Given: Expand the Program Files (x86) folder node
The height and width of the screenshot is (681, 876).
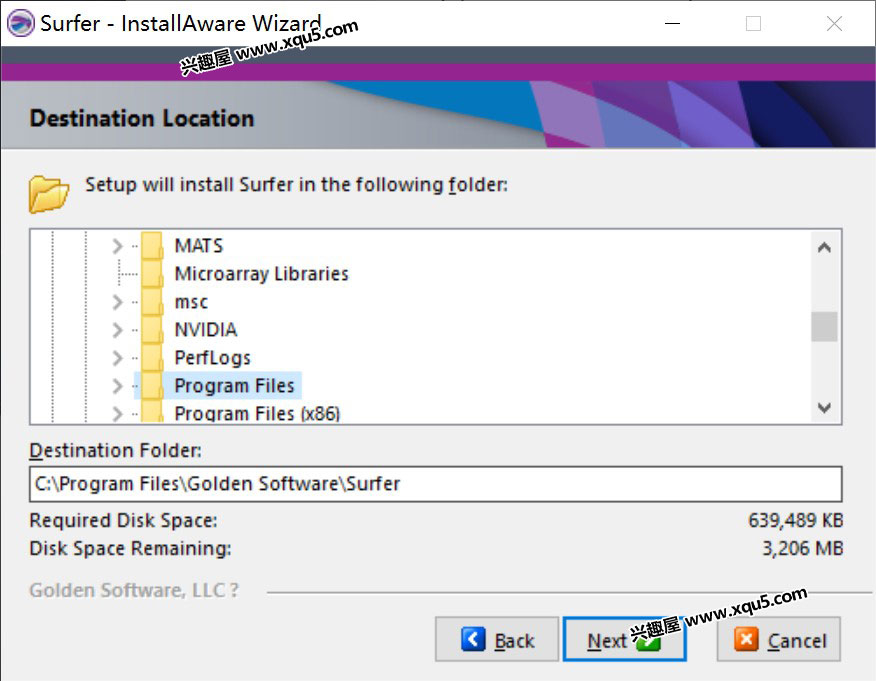Looking at the screenshot, I should pos(117,413).
